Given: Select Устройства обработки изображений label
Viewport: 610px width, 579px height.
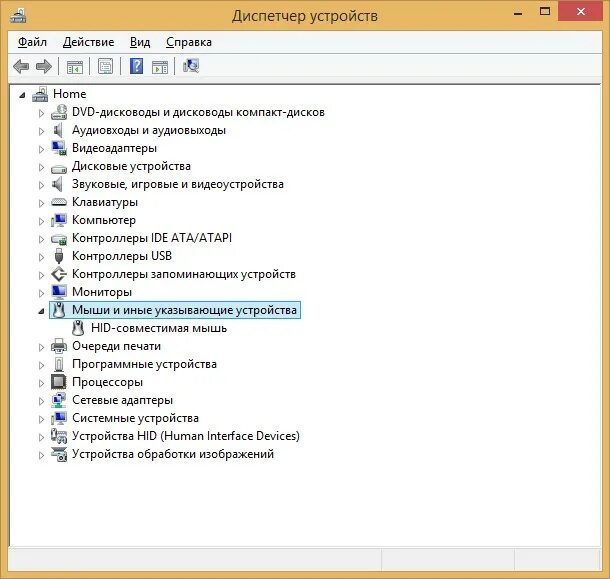Looking at the screenshot, I should coord(173,454).
